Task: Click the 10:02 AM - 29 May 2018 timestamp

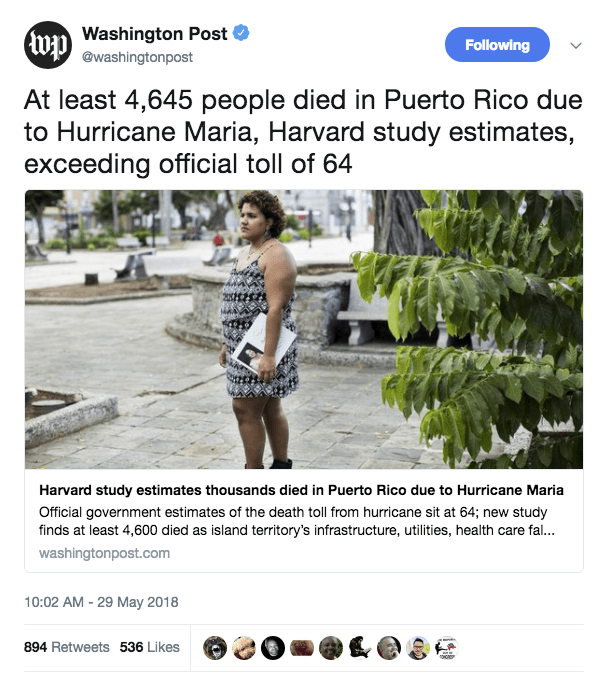Action: (101, 603)
